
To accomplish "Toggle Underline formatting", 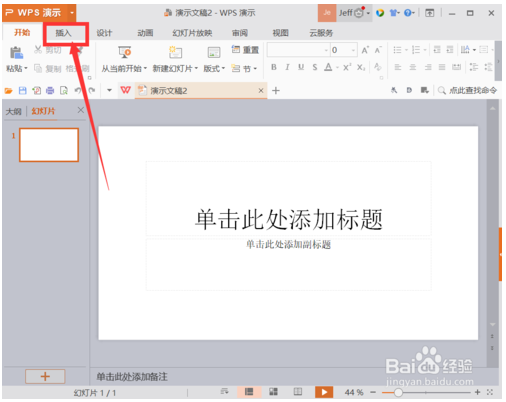I will coord(301,67).
